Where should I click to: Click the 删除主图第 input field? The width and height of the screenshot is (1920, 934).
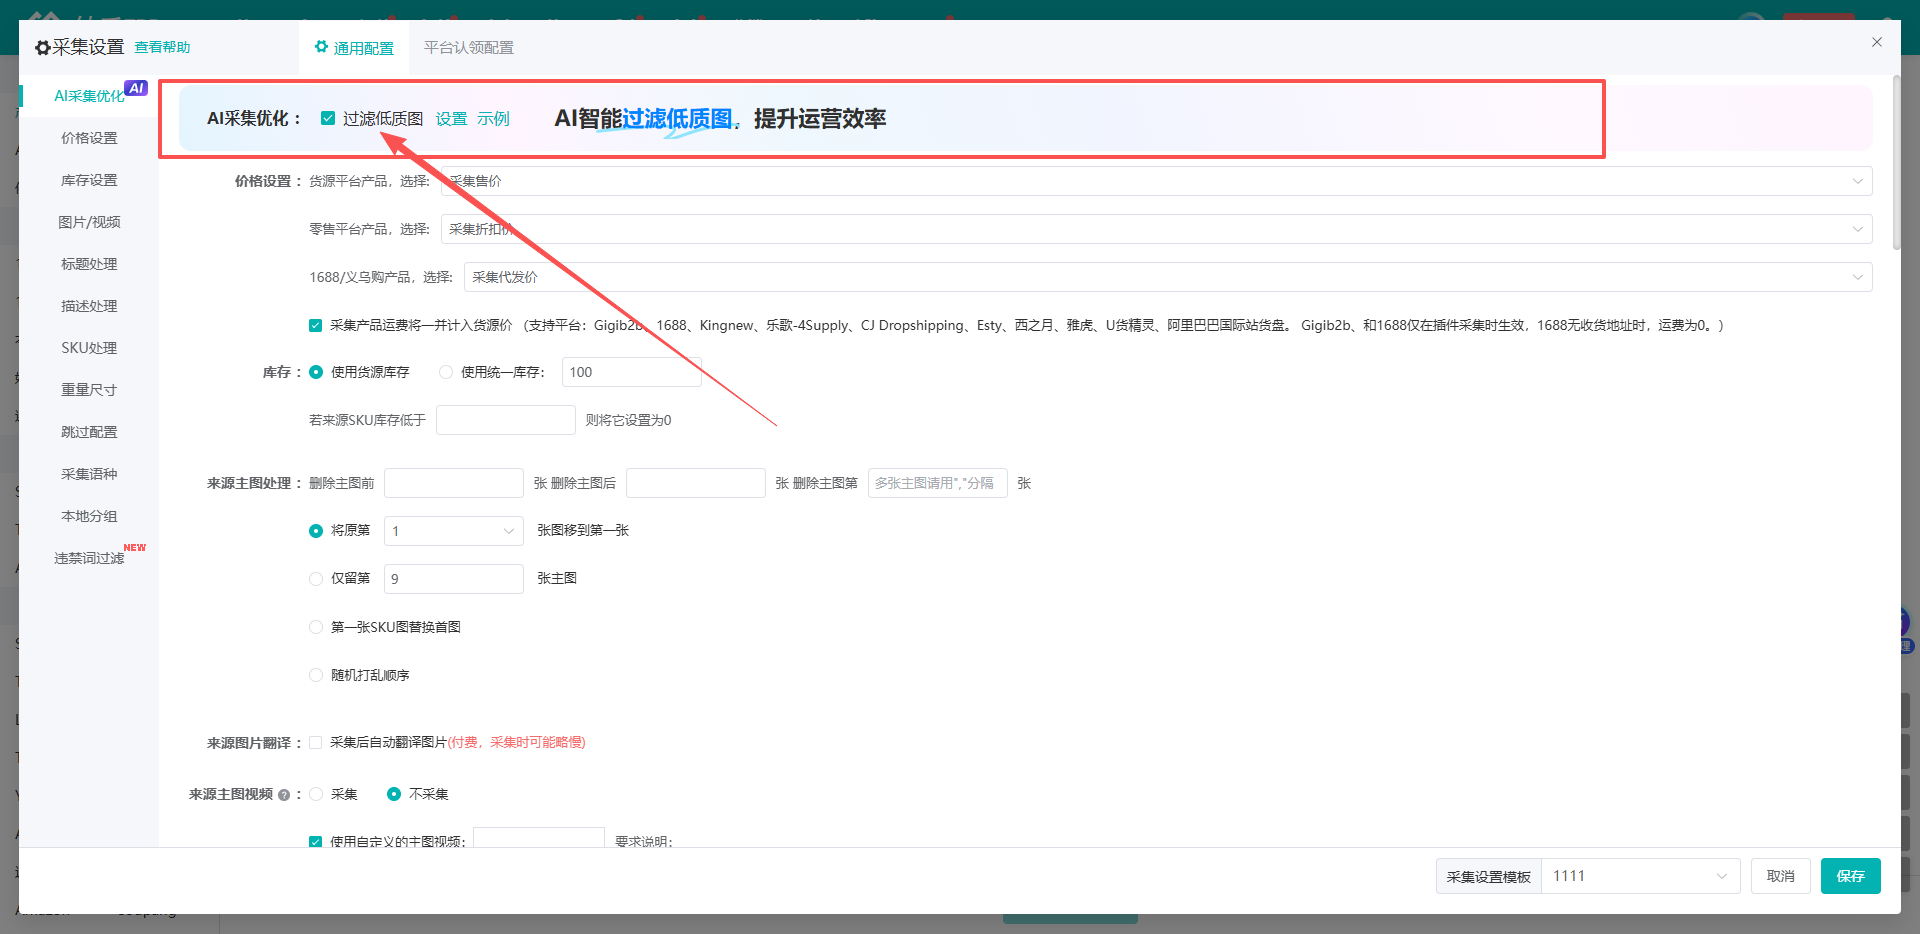(x=938, y=483)
